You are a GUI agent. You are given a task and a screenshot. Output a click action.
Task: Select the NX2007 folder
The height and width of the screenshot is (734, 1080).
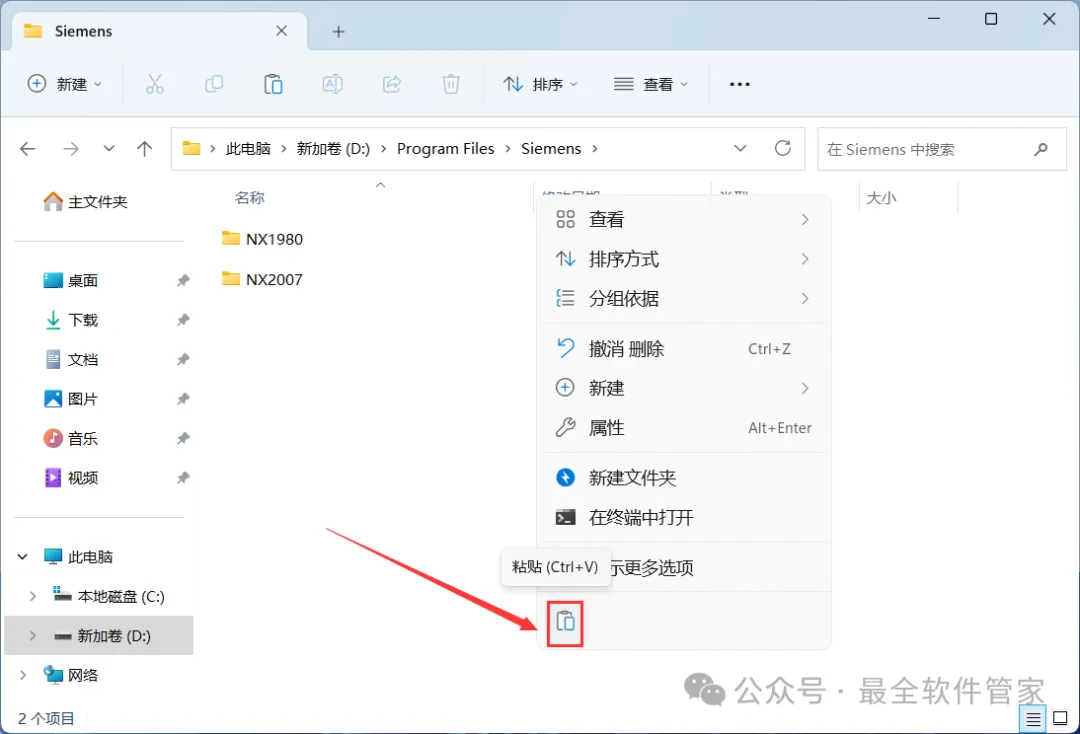coord(262,279)
